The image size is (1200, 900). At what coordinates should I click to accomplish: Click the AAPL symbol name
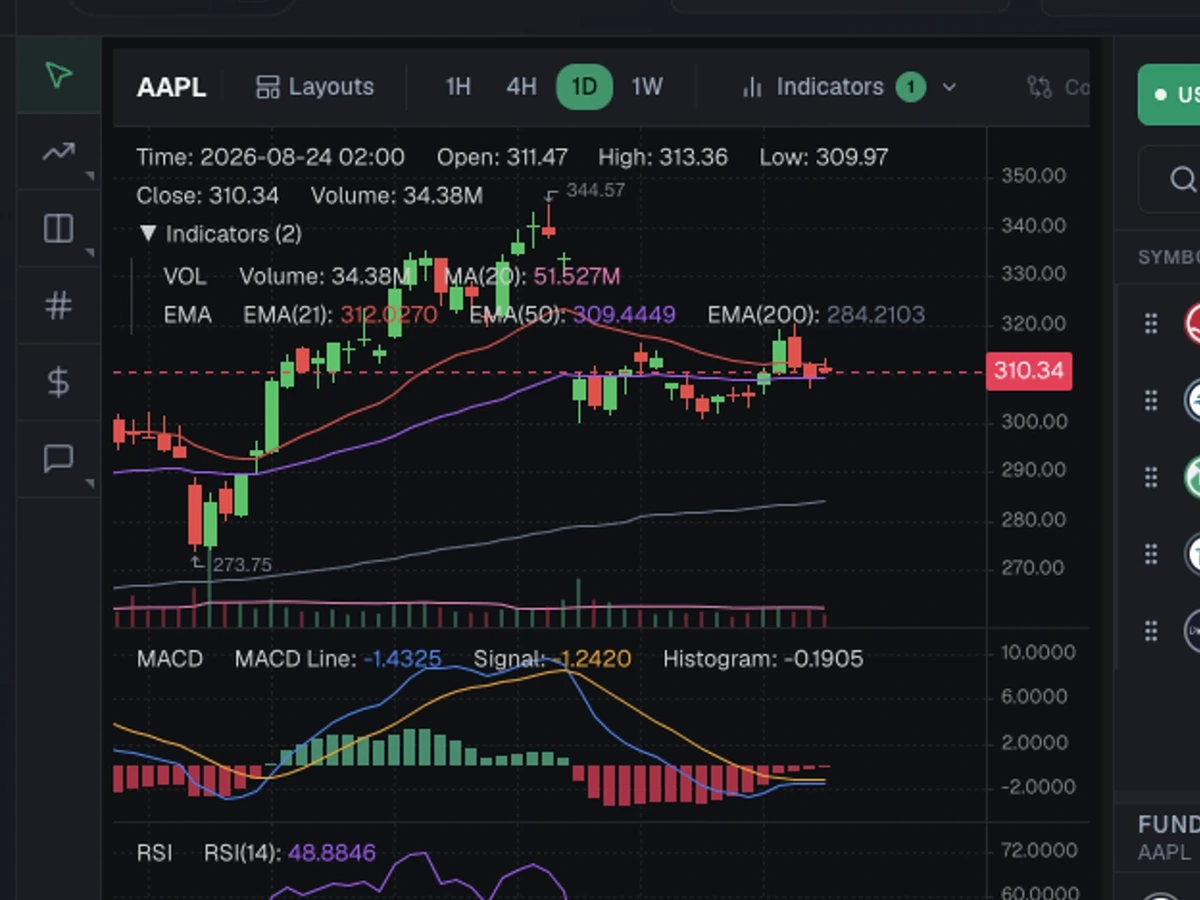click(171, 87)
